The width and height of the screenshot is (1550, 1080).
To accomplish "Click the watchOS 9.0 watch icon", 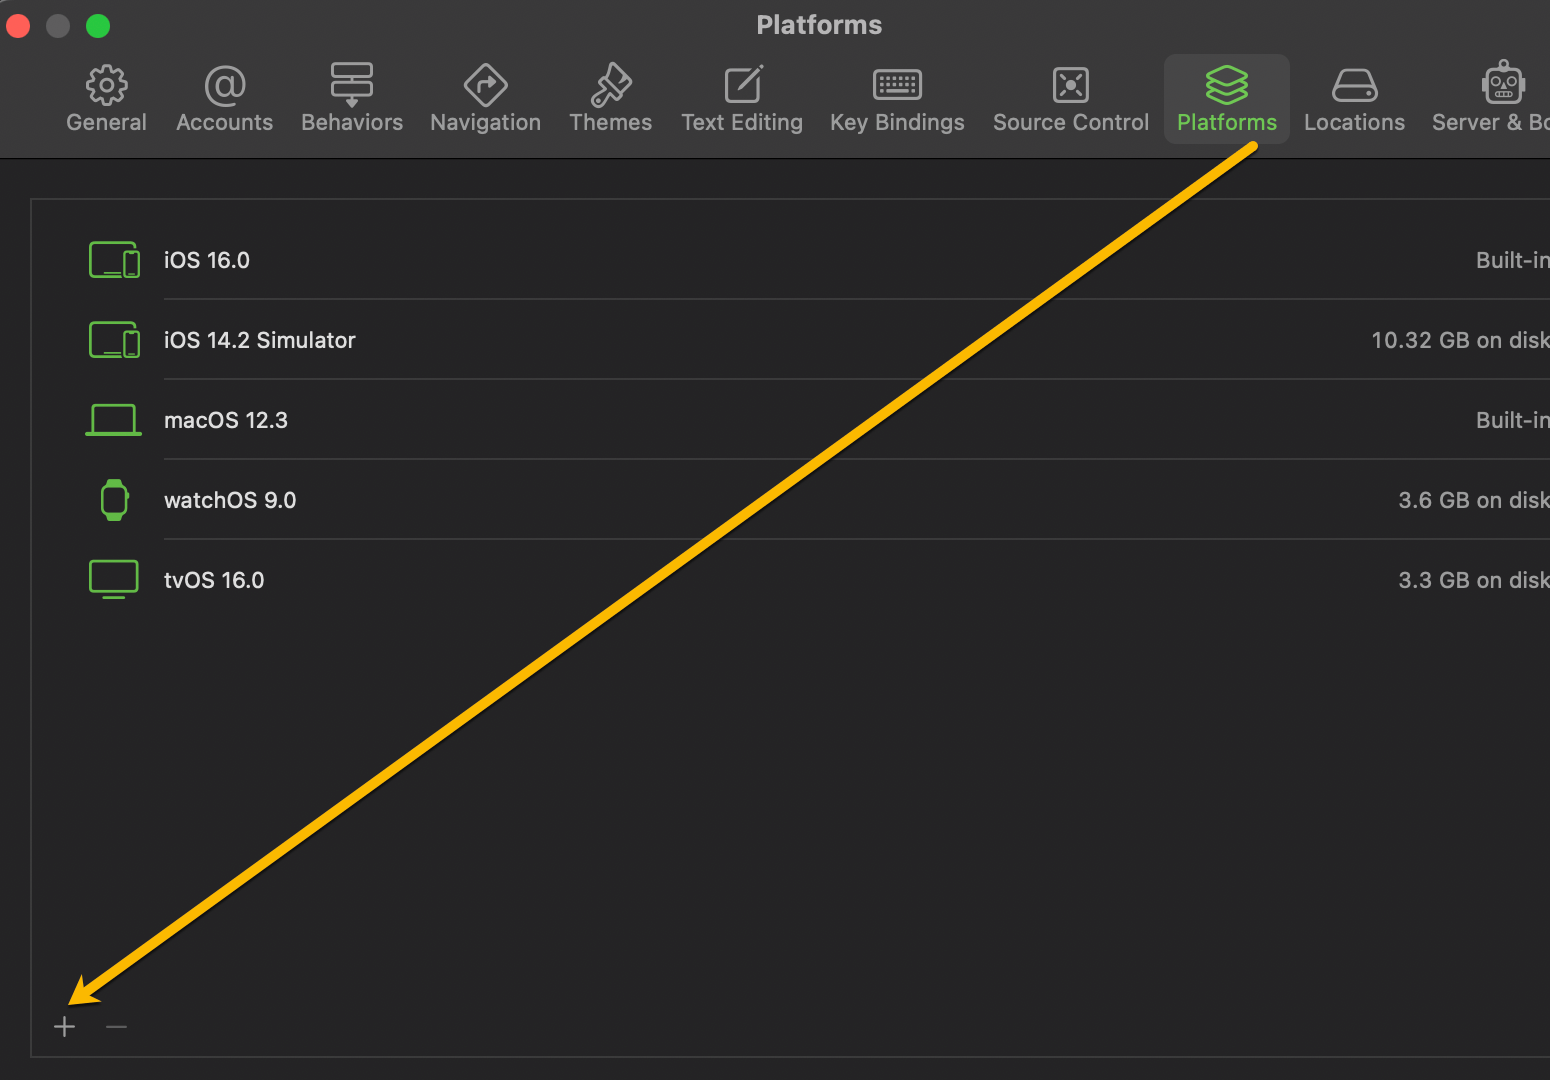I will click(x=113, y=499).
